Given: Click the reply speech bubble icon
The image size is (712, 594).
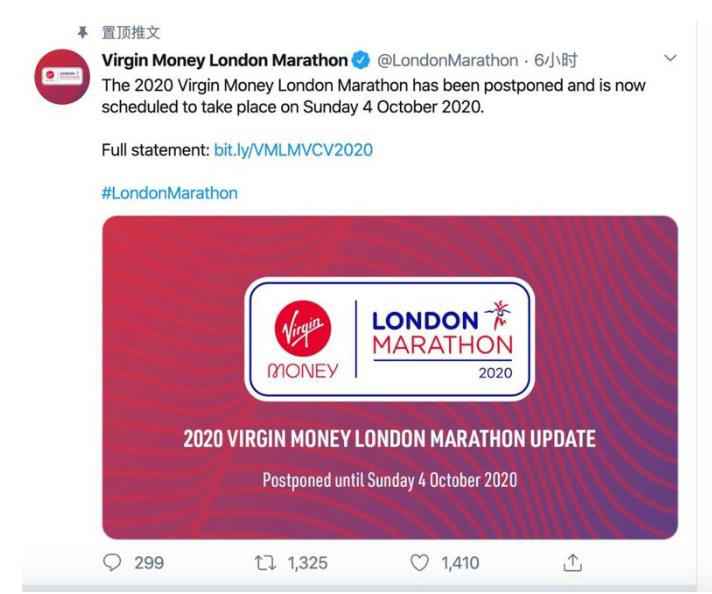Looking at the screenshot, I should coord(112,565).
